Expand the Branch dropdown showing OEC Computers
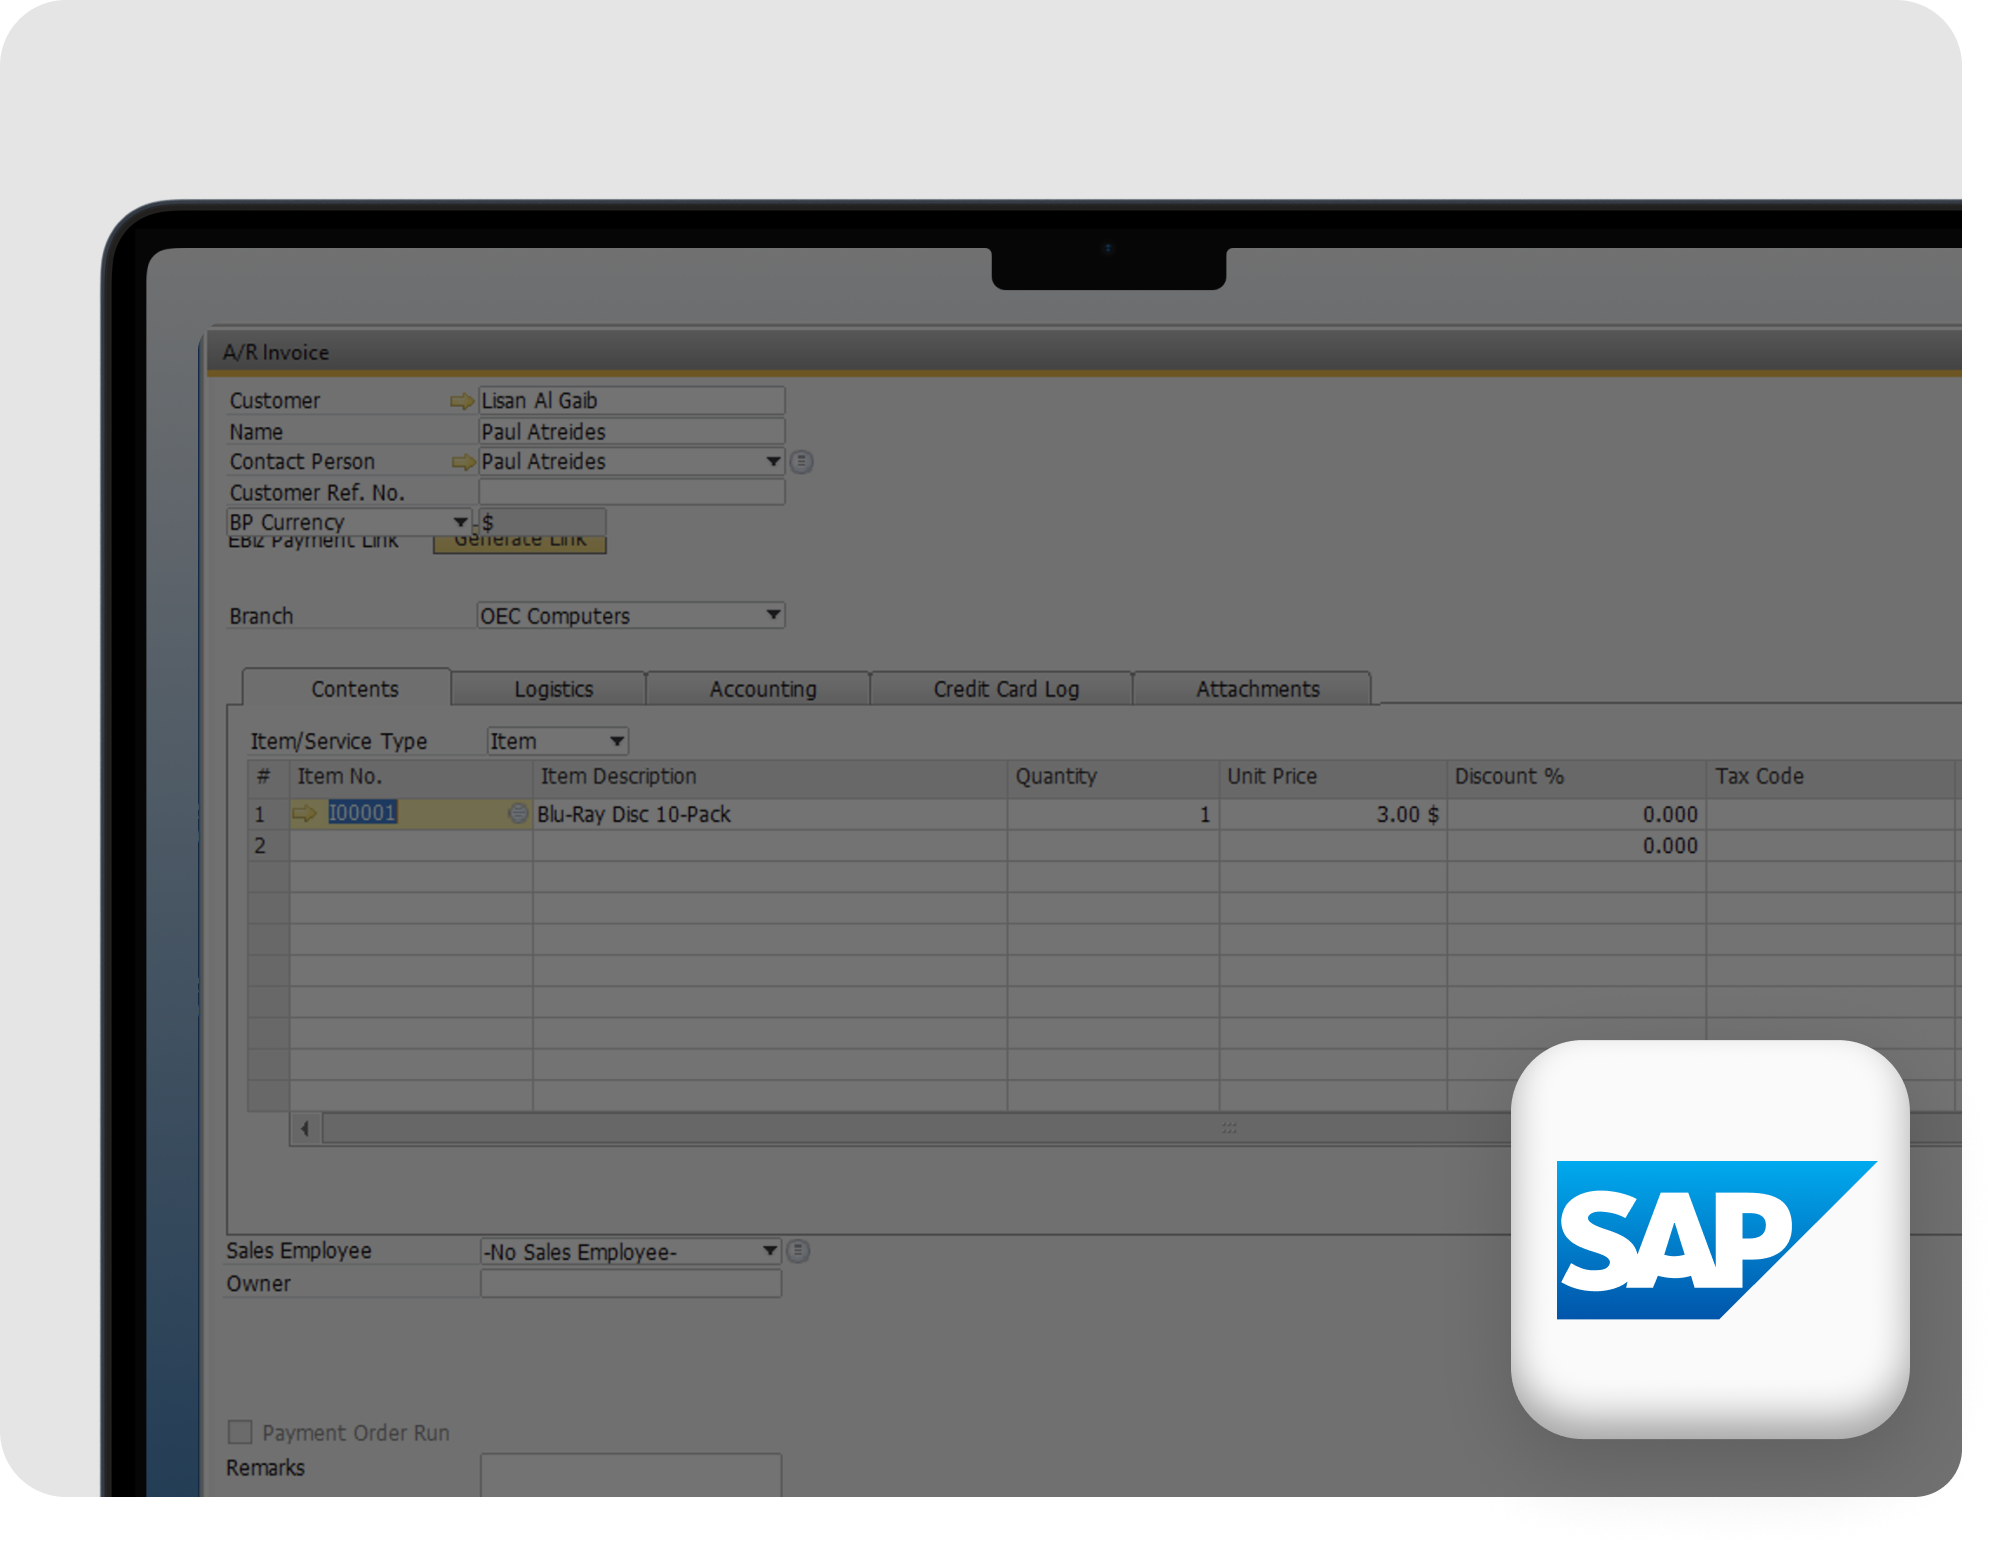The width and height of the screenshot is (2006, 1560). coord(772,615)
